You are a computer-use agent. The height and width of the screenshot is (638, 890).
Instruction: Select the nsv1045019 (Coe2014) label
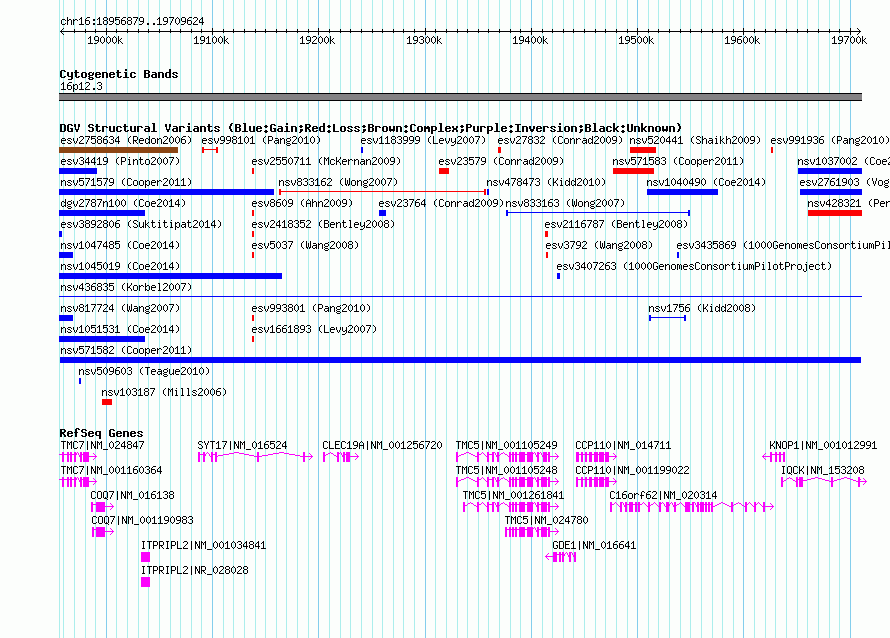point(120,266)
